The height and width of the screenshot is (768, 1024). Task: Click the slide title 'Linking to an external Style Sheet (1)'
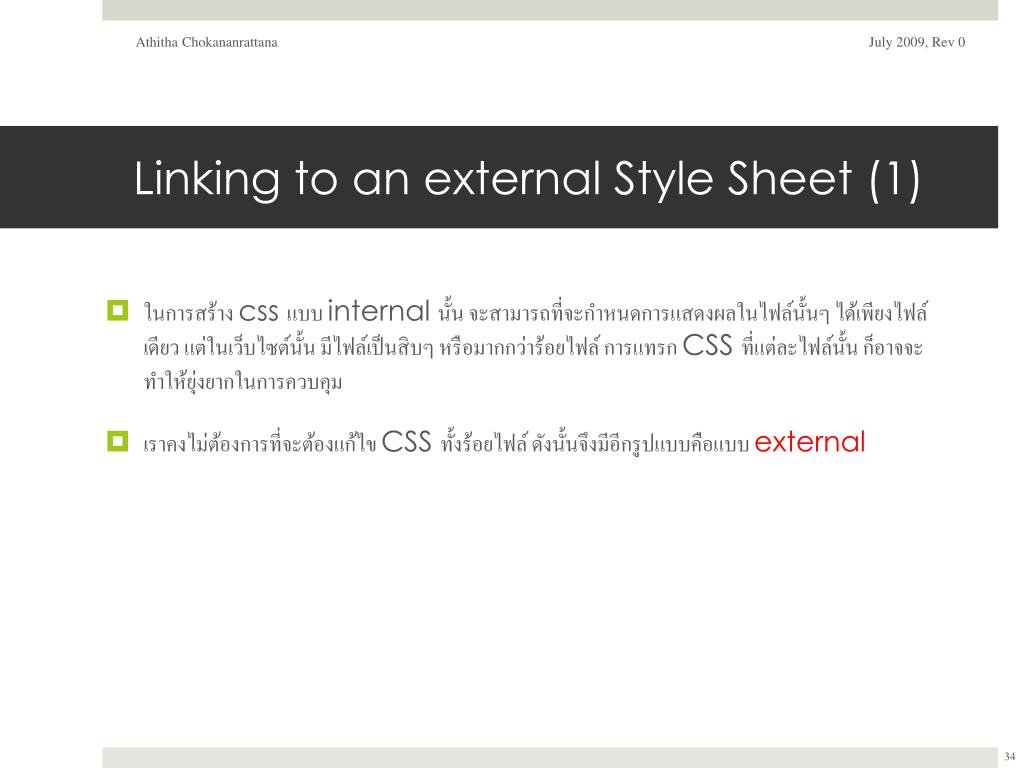(527, 178)
